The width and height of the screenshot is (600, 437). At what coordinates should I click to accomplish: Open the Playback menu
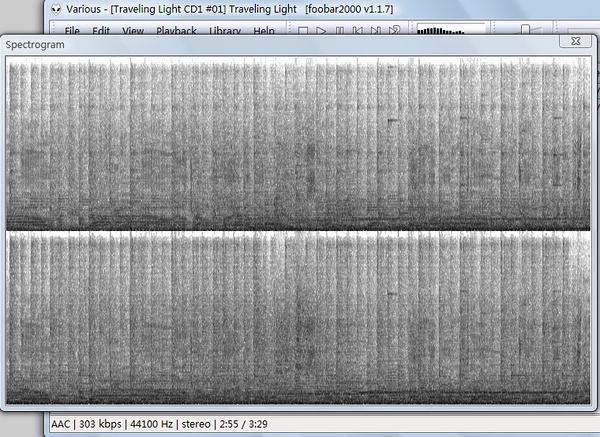pyautogui.click(x=176, y=31)
